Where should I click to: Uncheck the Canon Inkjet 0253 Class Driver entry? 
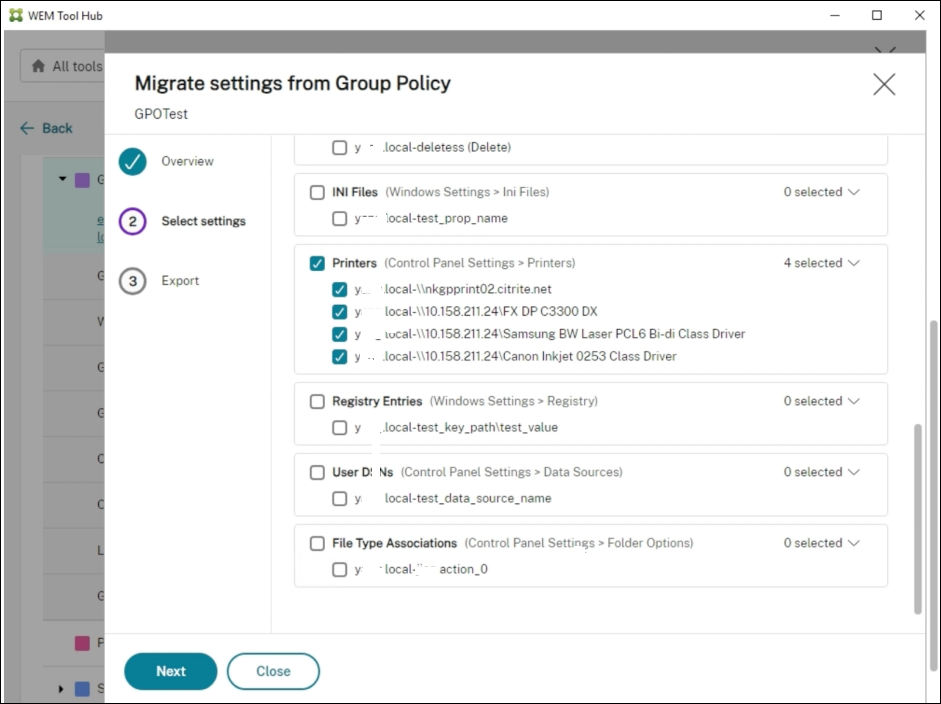[339, 355]
